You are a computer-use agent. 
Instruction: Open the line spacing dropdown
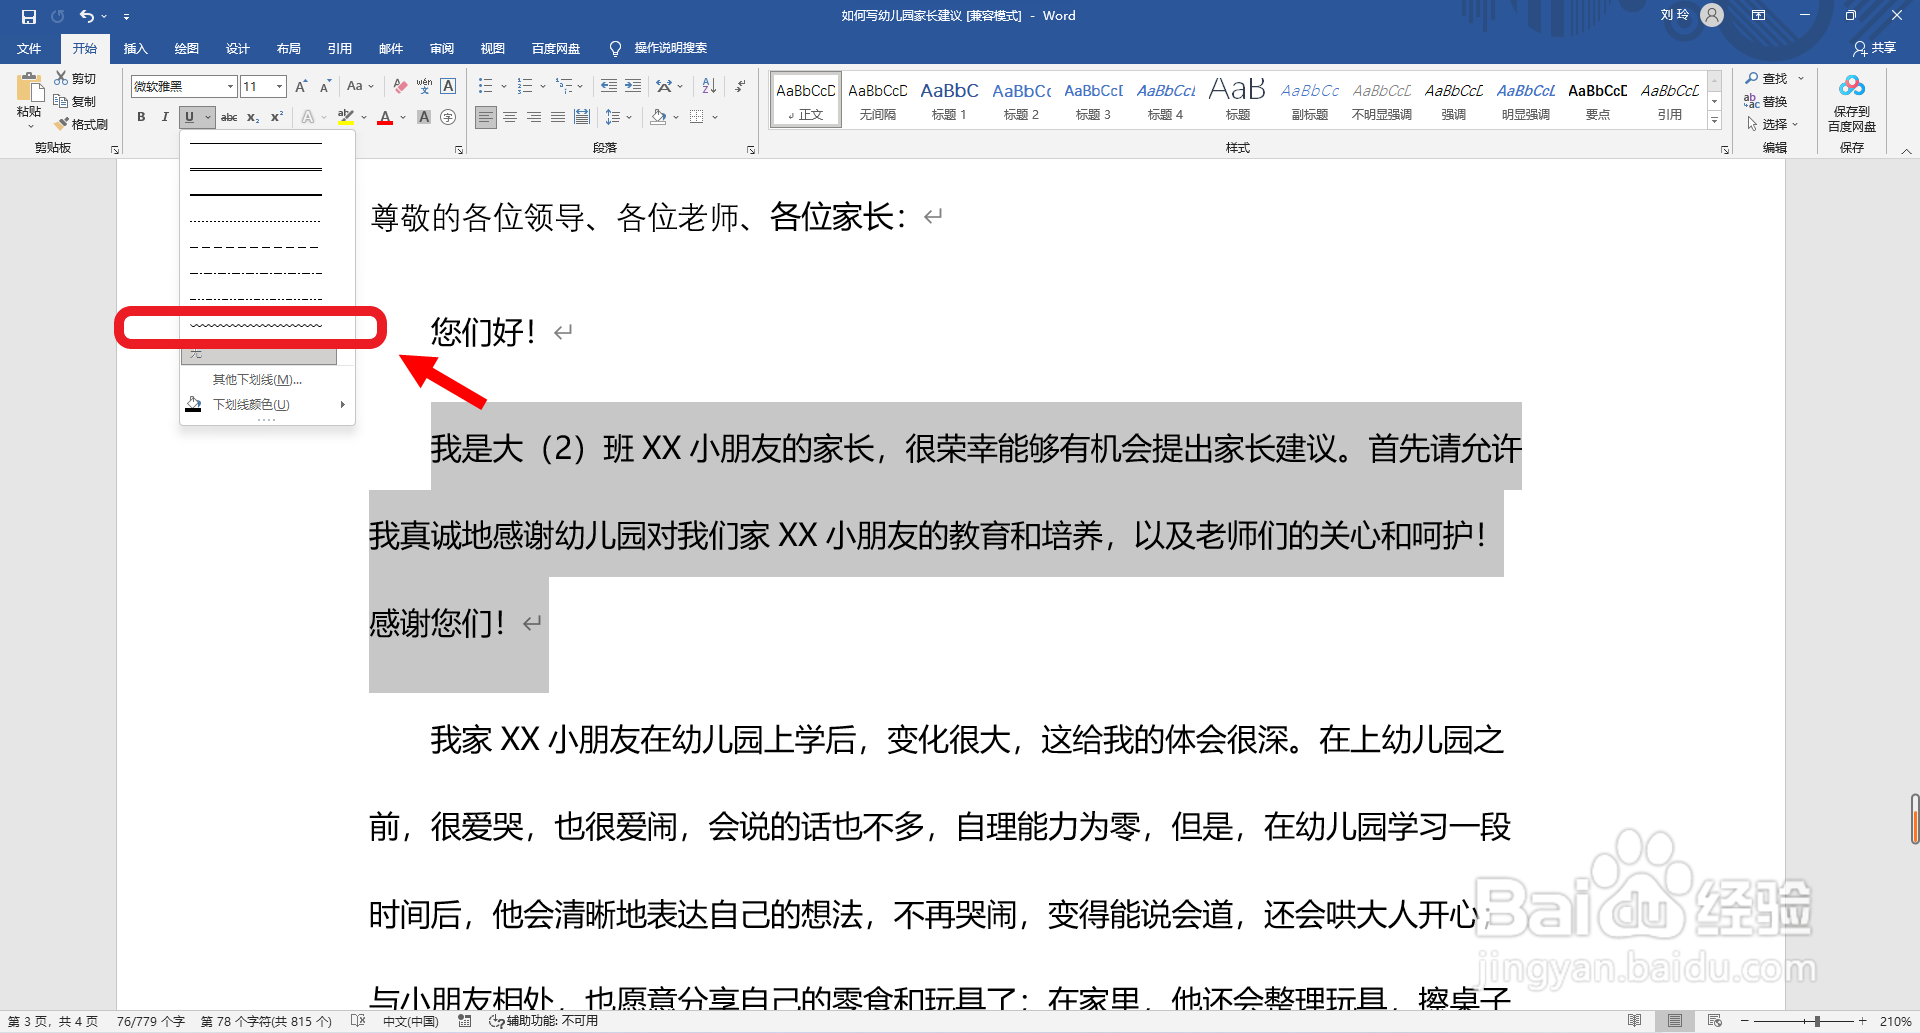click(618, 117)
